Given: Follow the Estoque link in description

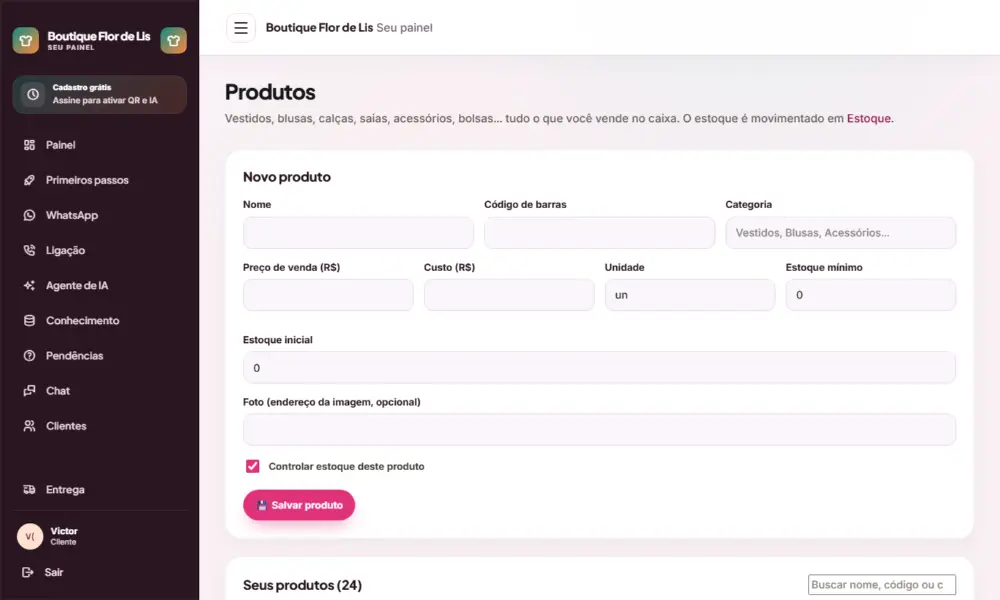Looking at the screenshot, I should (869, 119).
